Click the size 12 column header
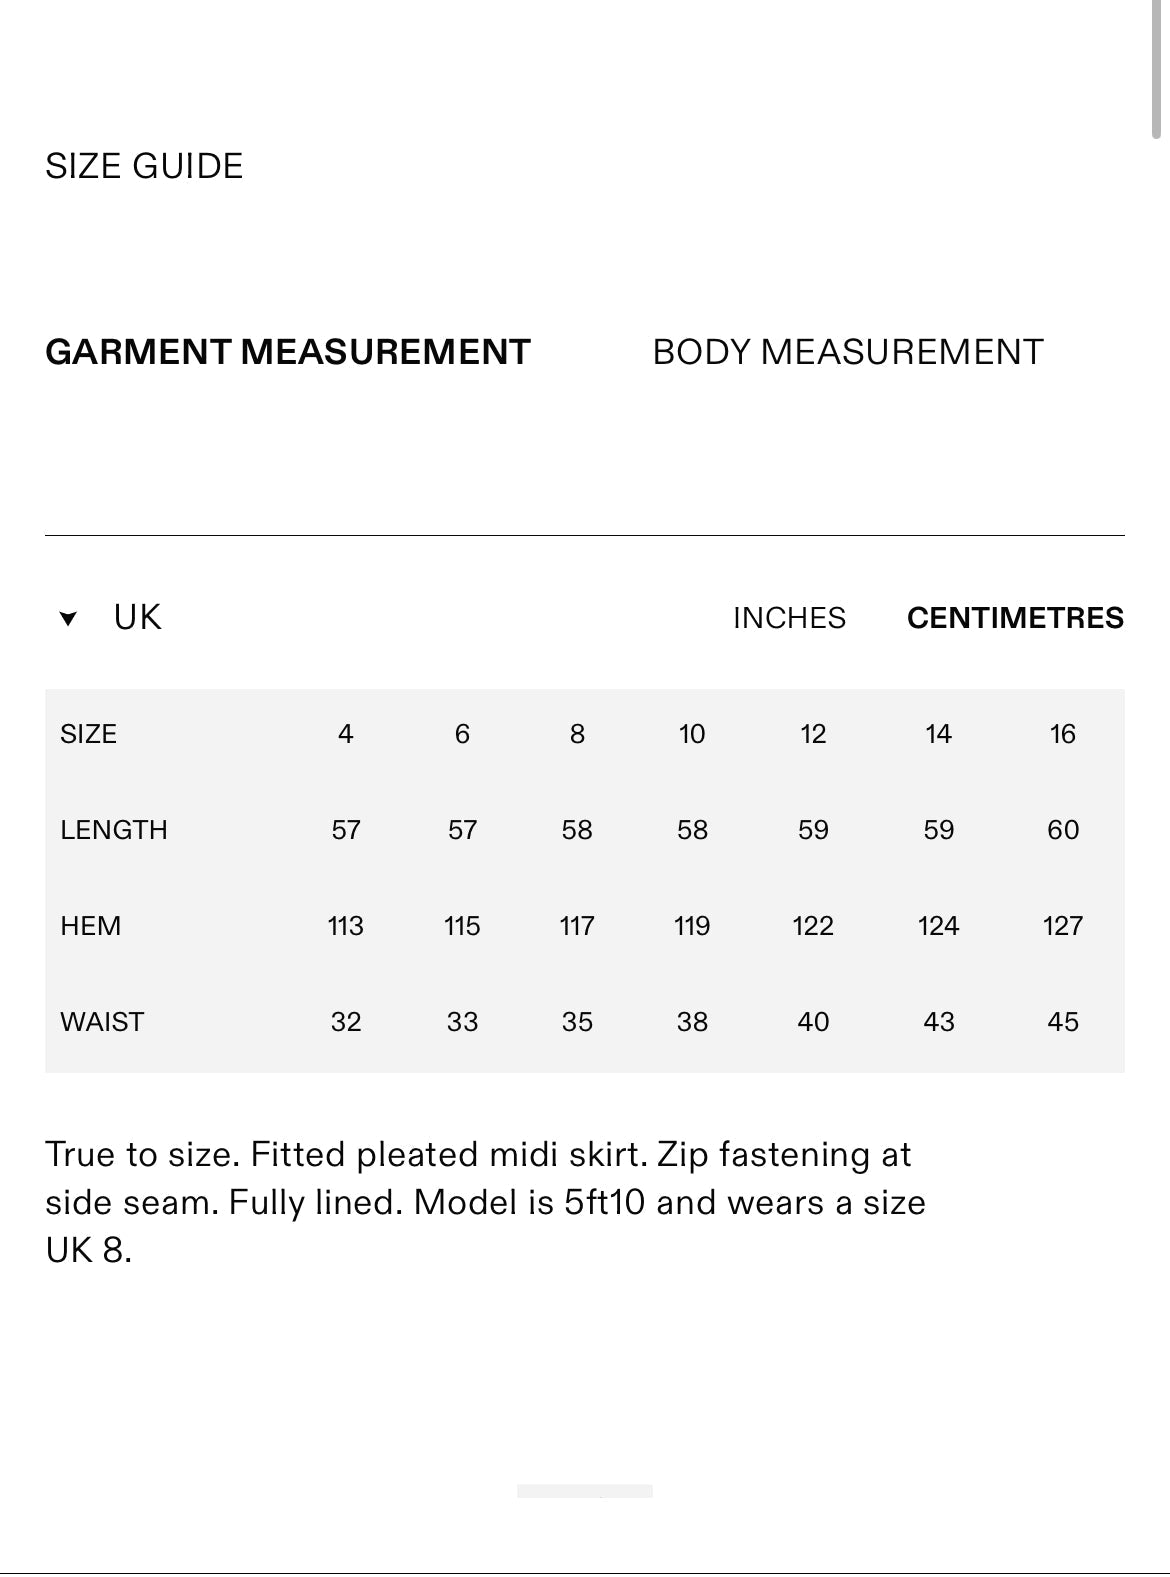 [813, 734]
